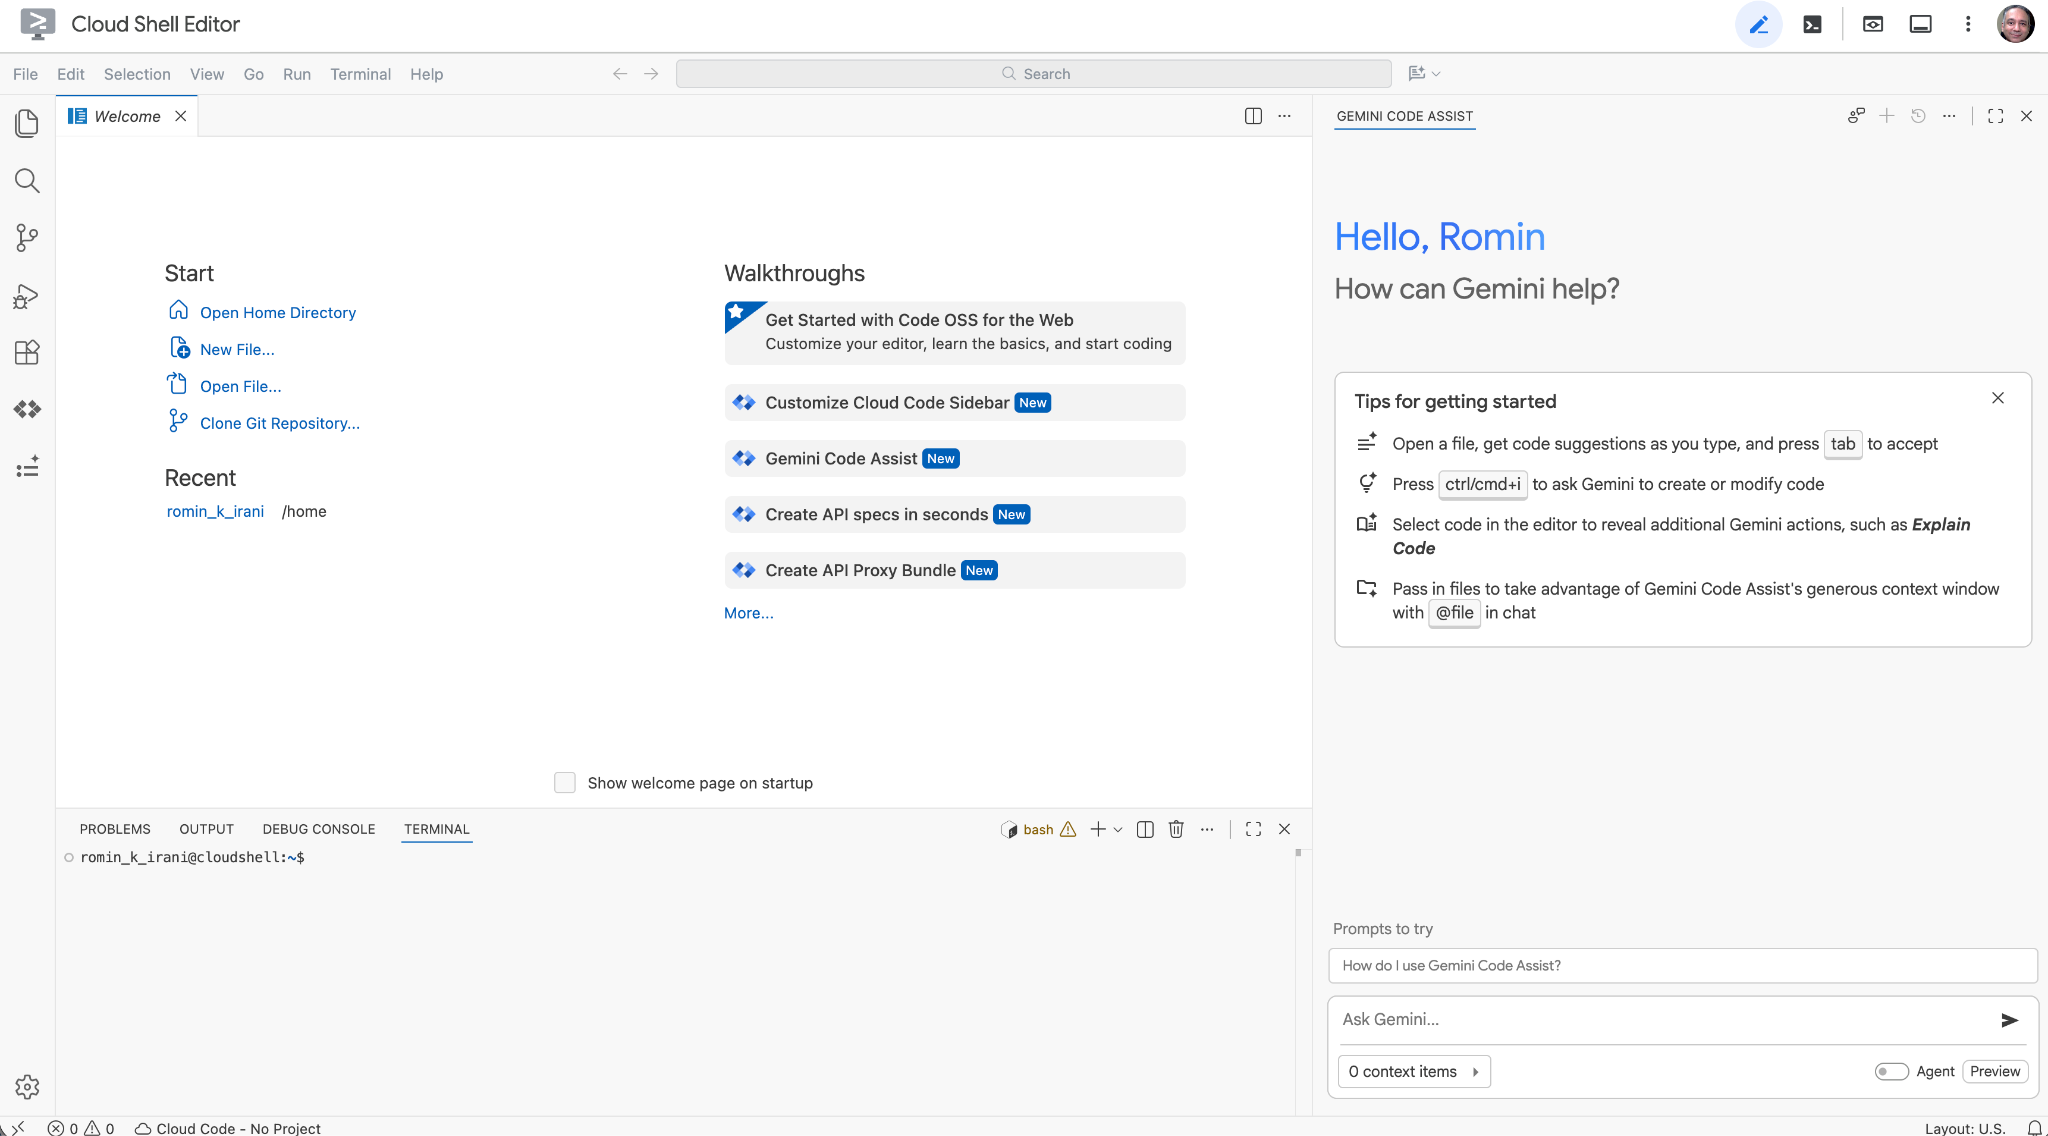Click the bash terminal shell label
2048x1136 pixels.
click(x=1038, y=830)
